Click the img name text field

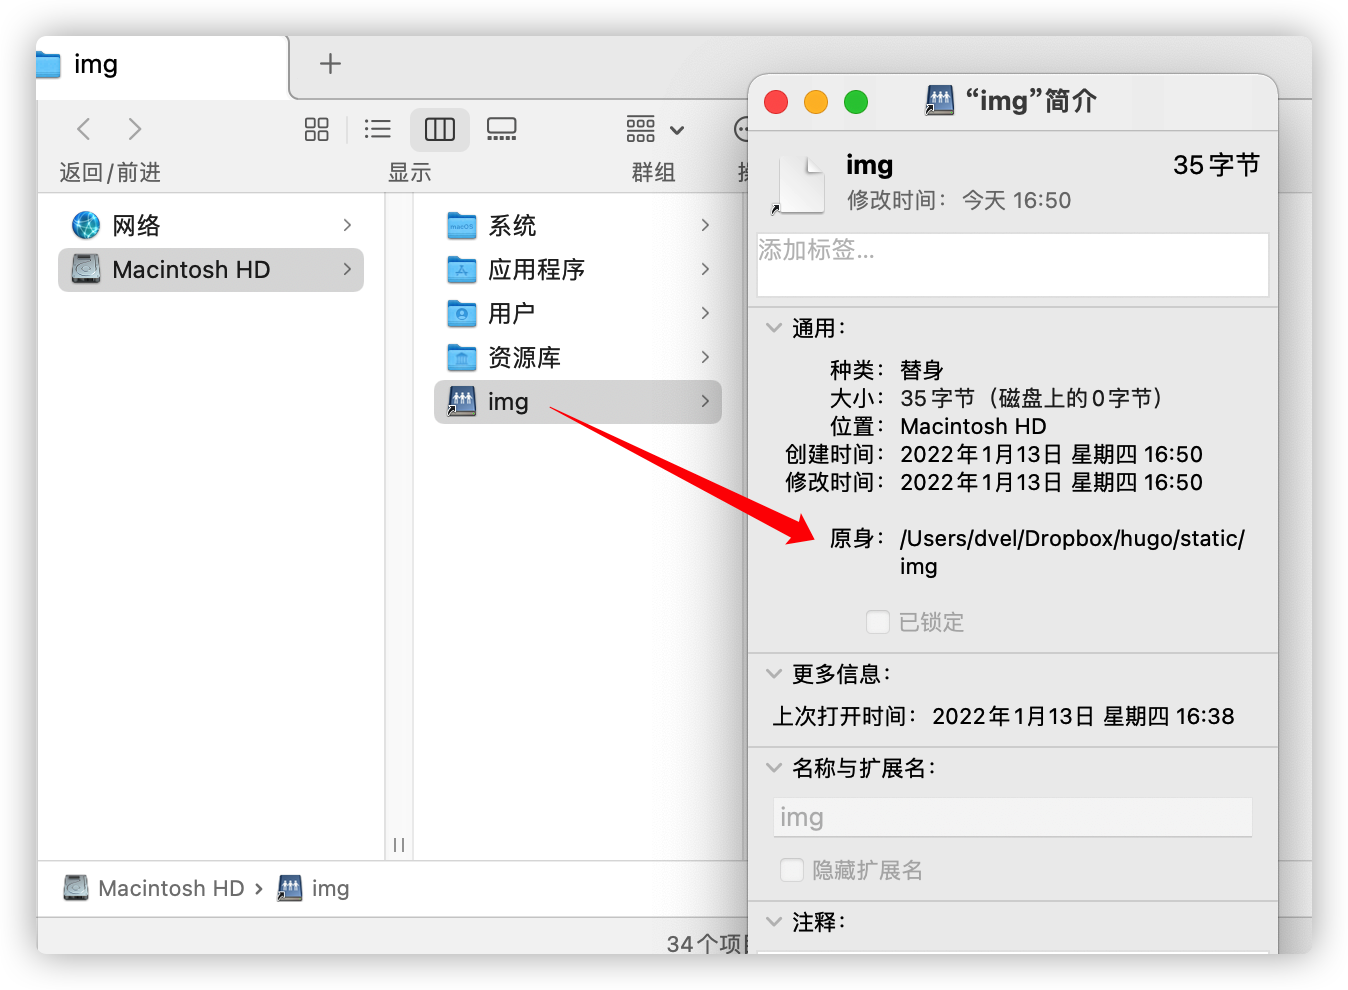[x=1012, y=817]
